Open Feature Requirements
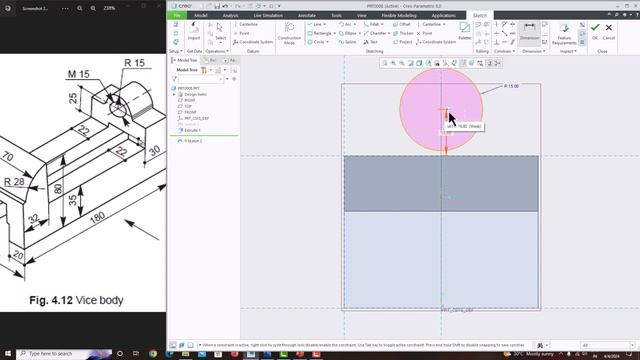The width and height of the screenshot is (640, 360). [x=564, y=33]
